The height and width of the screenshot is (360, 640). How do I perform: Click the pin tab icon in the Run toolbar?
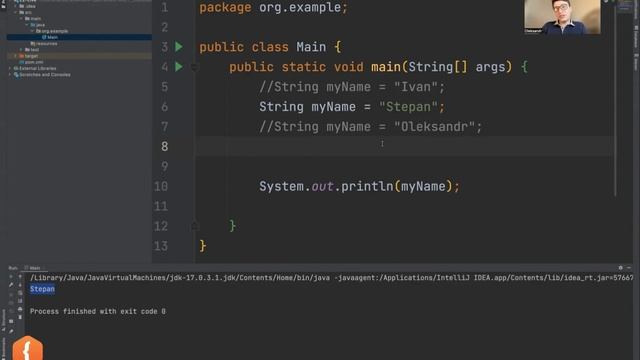point(11,331)
